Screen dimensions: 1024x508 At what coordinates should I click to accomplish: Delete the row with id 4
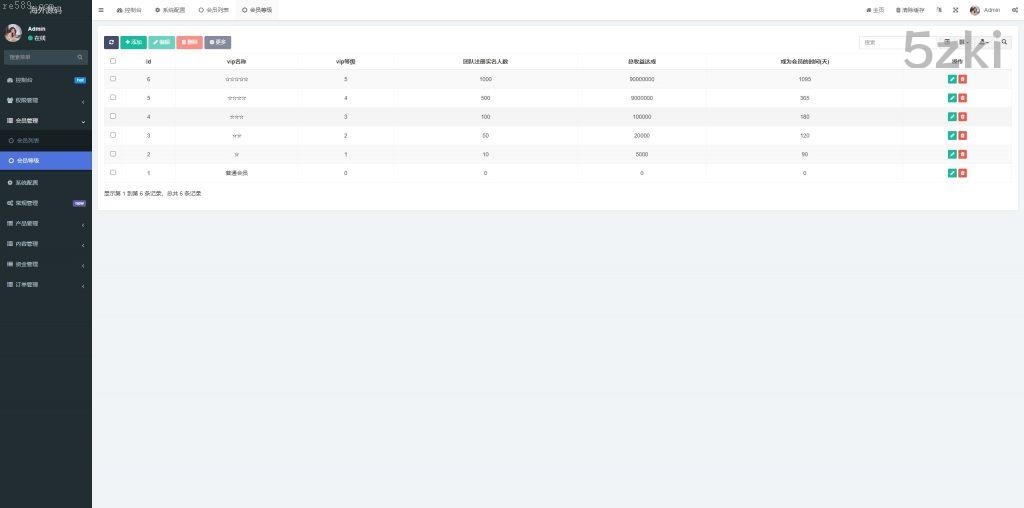(963, 116)
